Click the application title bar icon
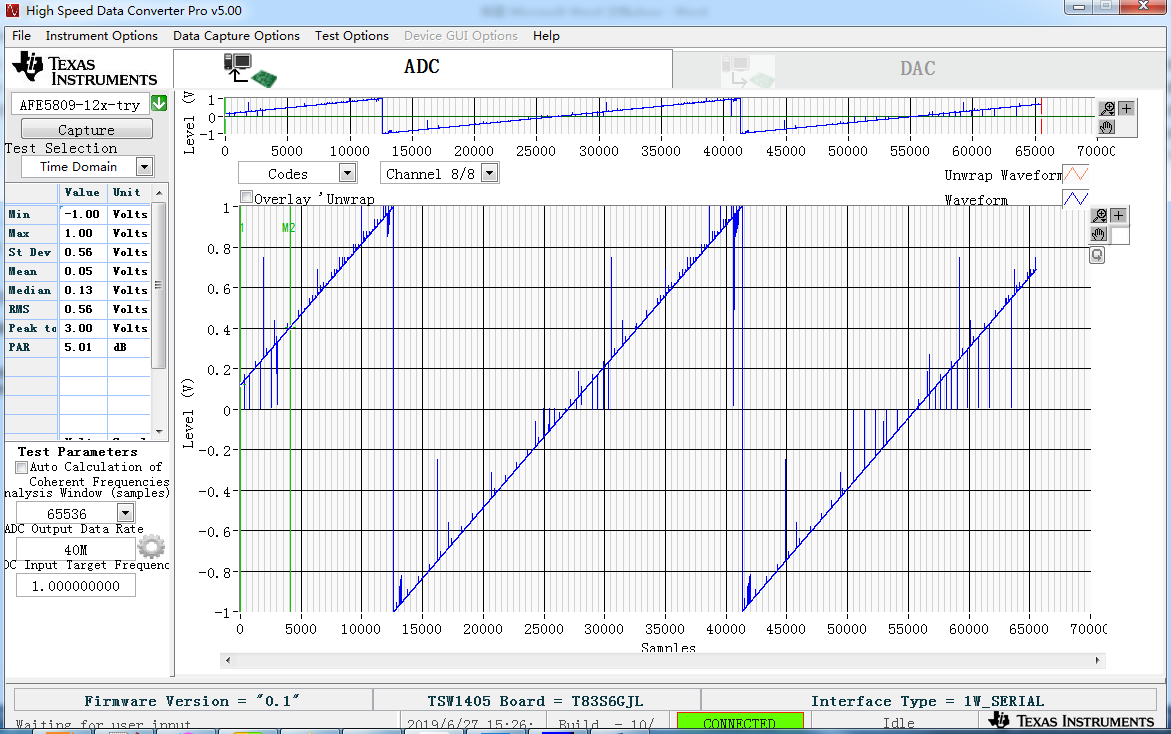The width and height of the screenshot is (1171, 734). click(12, 10)
